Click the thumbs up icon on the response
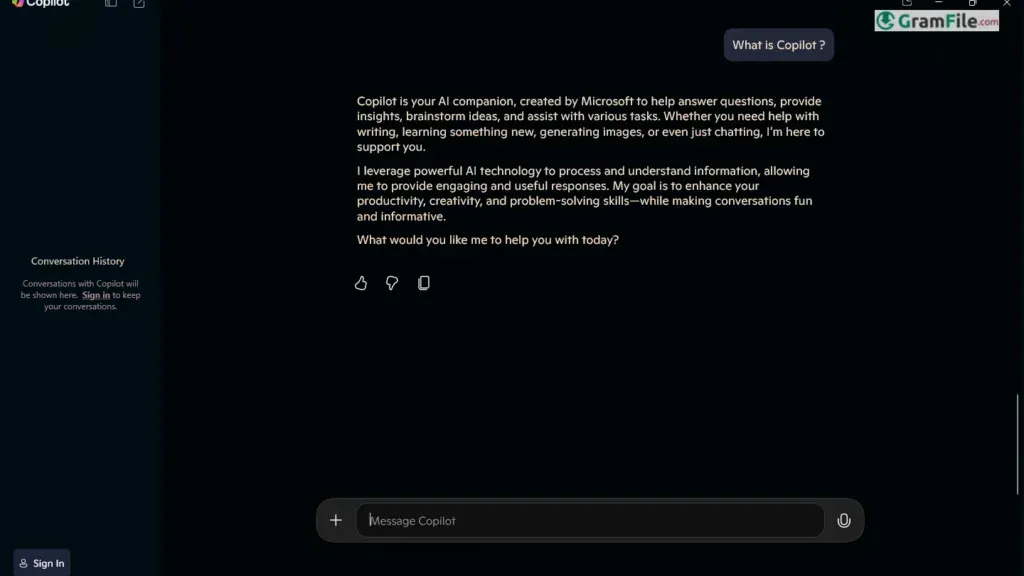 (x=360, y=283)
